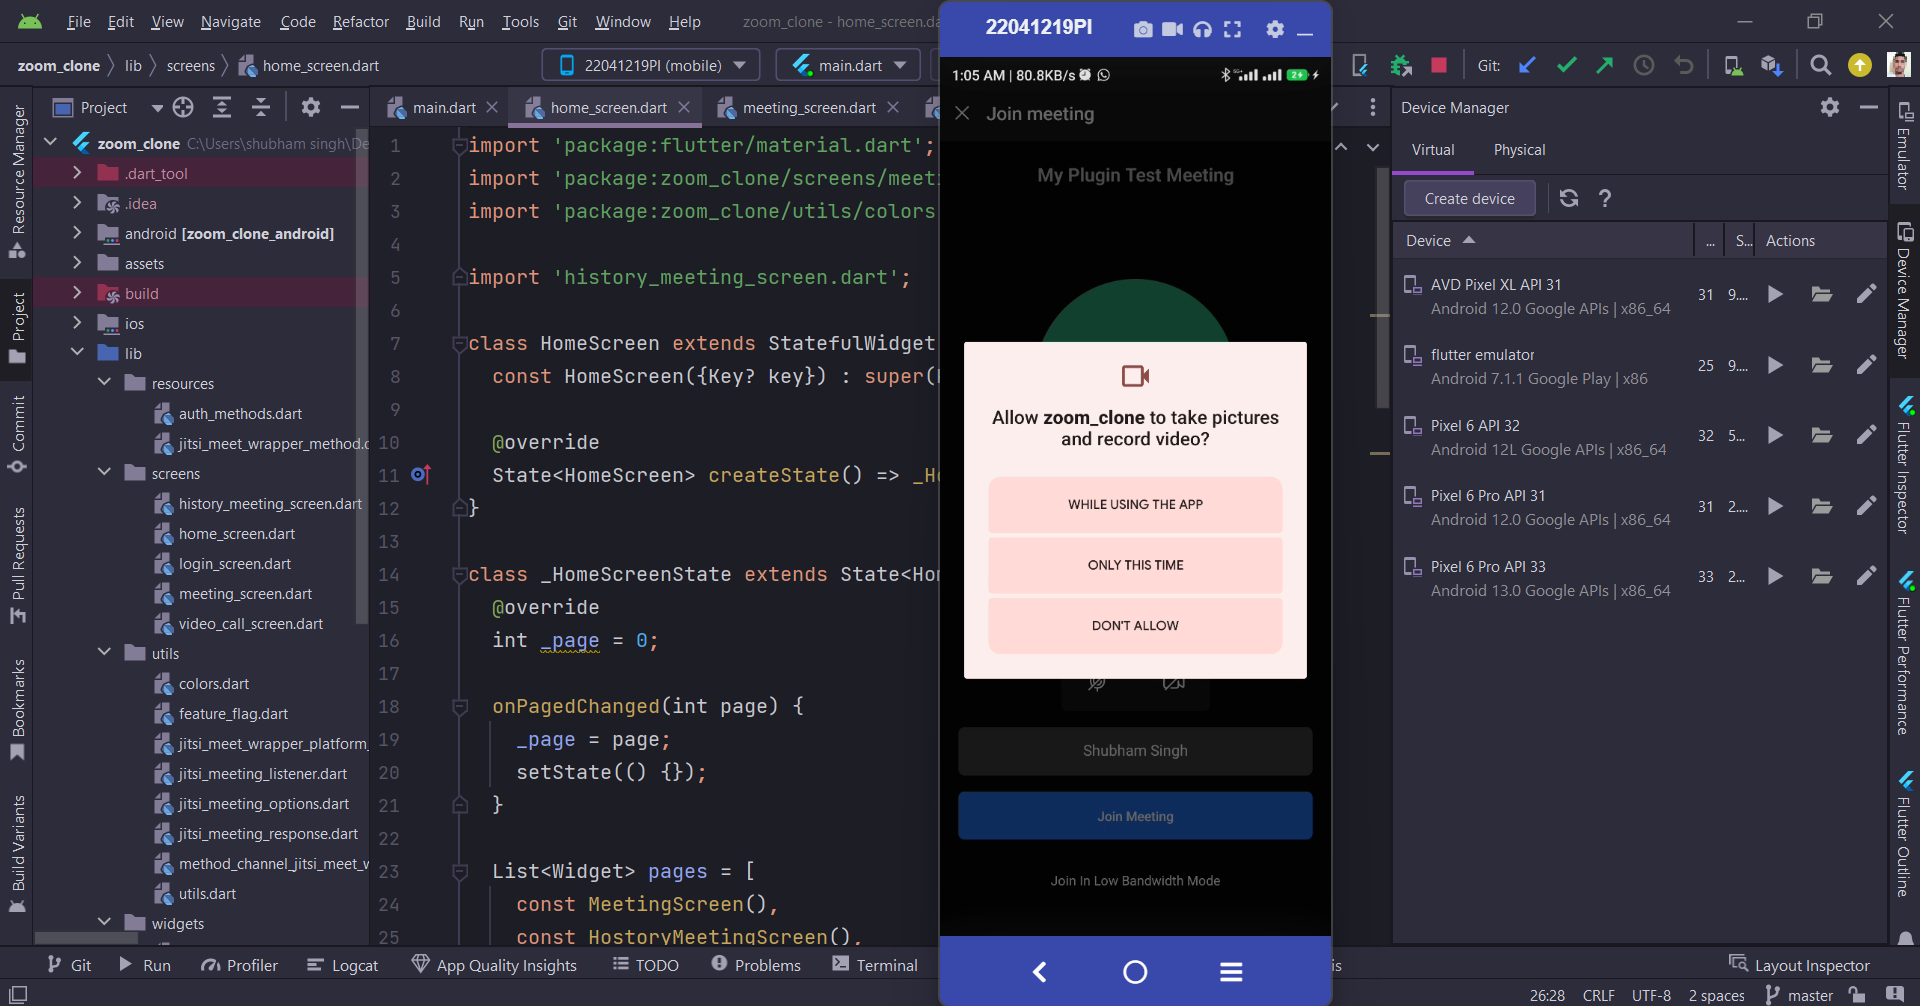
Task: Choose DON'T ALLOW permission
Action: pyautogui.click(x=1135, y=625)
